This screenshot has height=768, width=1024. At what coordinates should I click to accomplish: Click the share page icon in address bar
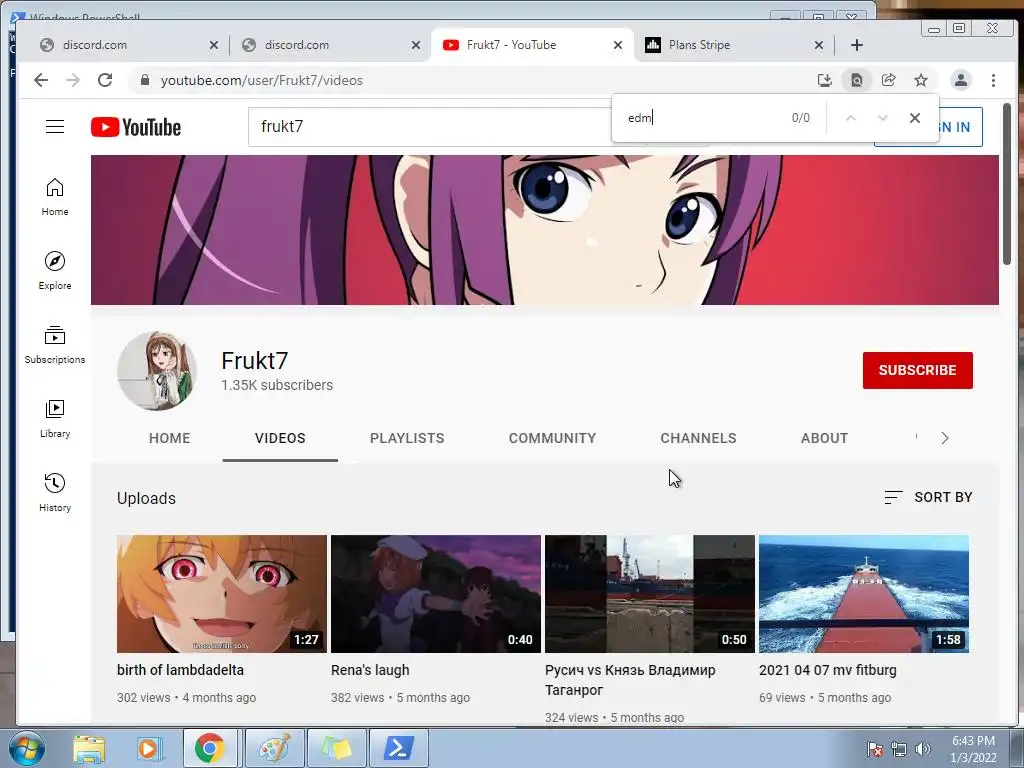(889, 80)
